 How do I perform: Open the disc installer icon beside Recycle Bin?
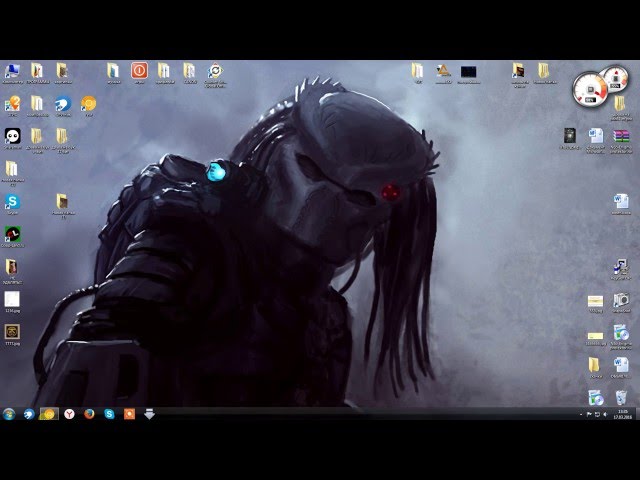tap(596, 398)
